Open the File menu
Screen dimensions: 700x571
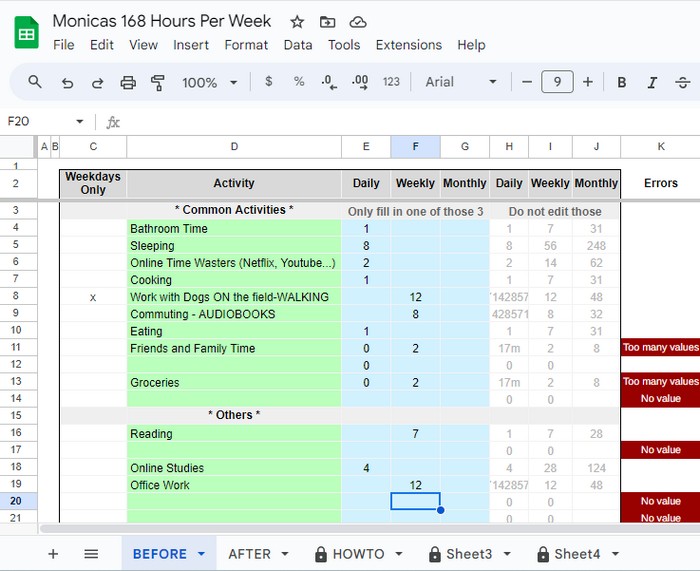pos(64,45)
